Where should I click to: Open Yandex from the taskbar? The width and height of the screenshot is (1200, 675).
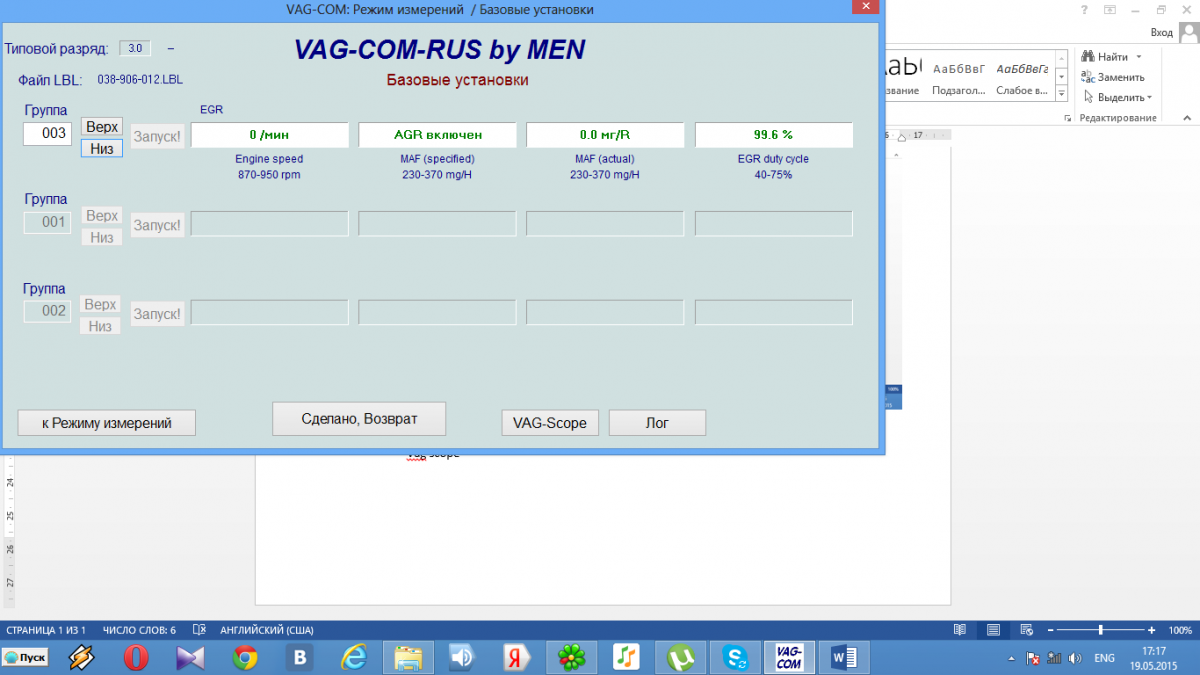516,657
